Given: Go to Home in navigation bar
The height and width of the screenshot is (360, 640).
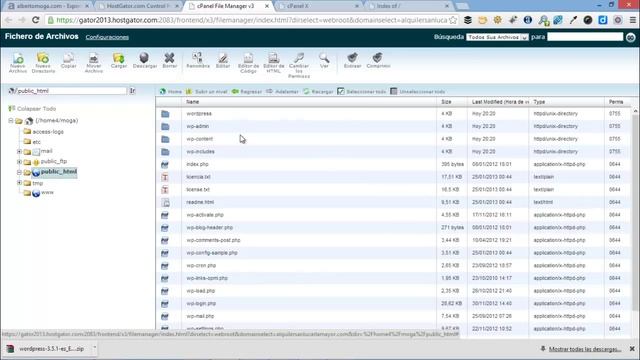Looking at the screenshot, I should (171, 91).
